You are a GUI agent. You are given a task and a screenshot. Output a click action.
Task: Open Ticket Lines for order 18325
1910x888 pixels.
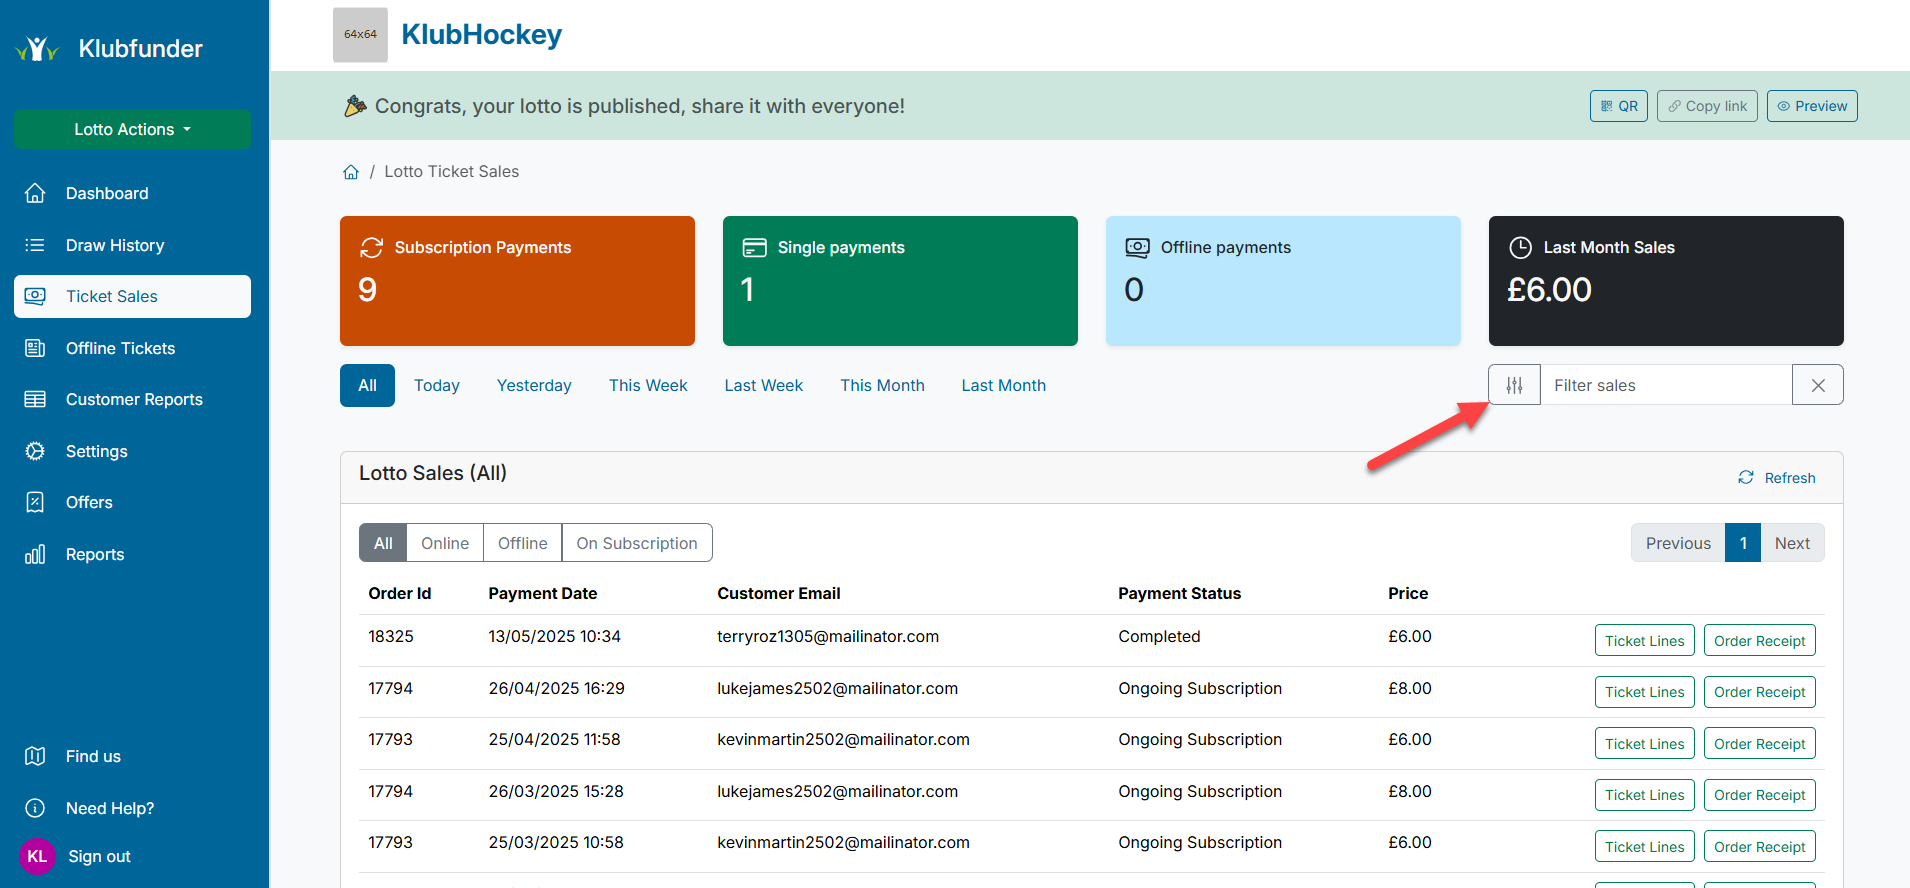pos(1644,641)
